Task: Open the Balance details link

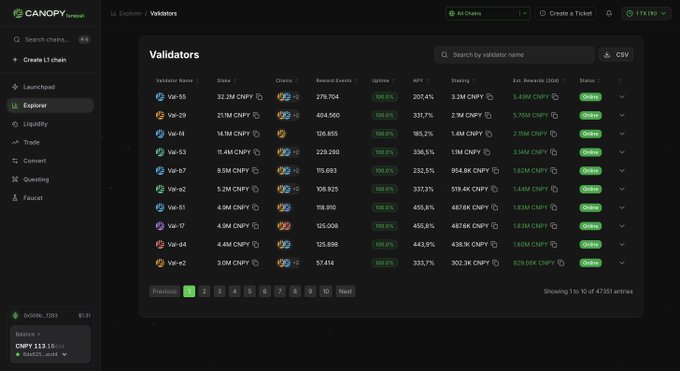Action: pyautogui.click(x=27, y=334)
